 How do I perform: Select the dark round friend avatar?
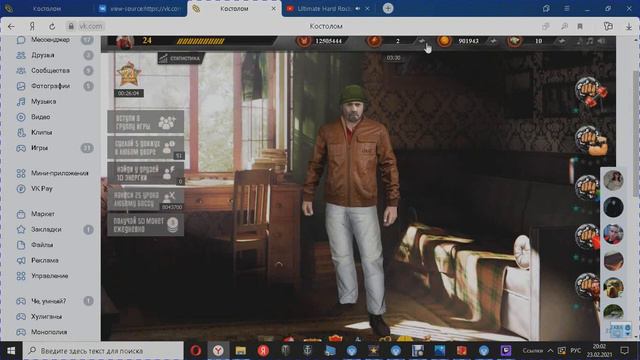(x=613, y=207)
